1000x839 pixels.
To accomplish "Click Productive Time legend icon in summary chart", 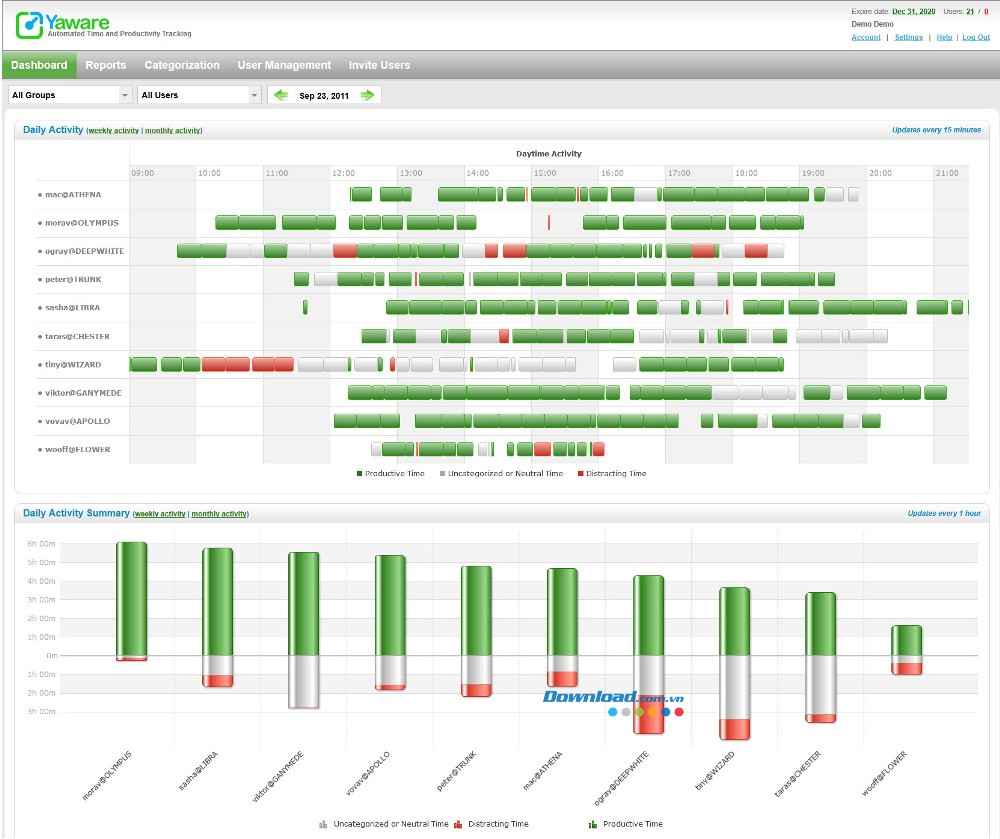I will [594, 824].
